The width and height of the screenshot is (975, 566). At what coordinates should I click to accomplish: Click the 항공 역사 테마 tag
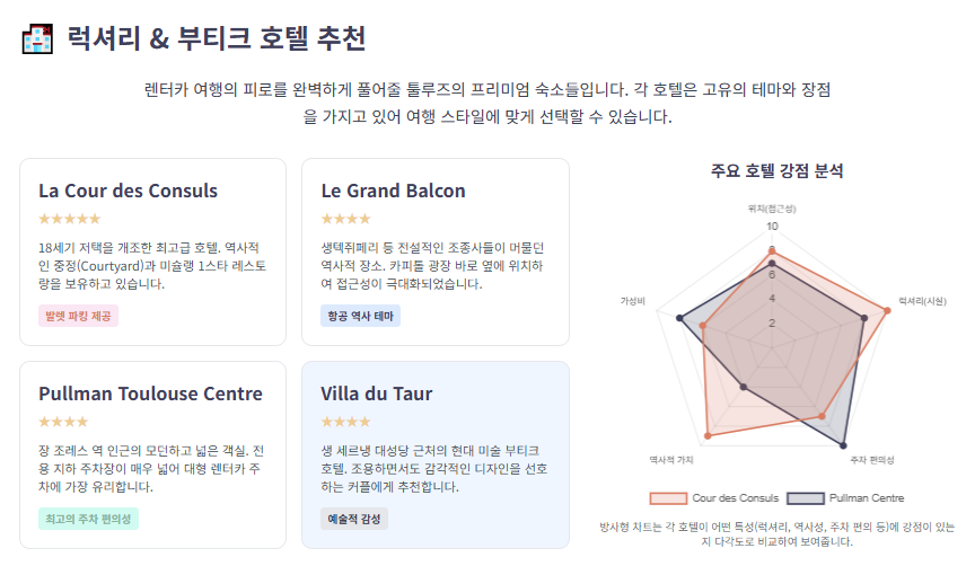(361, 316)
